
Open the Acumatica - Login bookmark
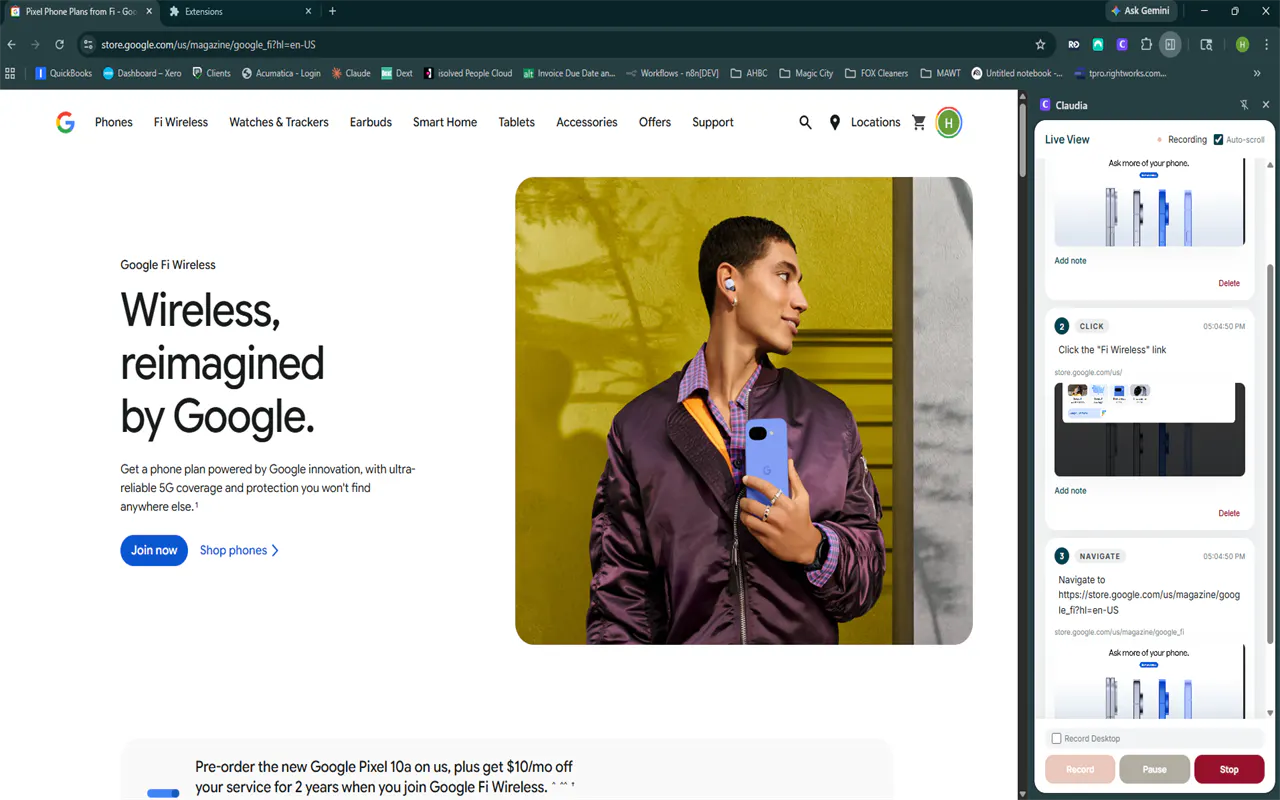pyautogui.click(x=281, y=73)
